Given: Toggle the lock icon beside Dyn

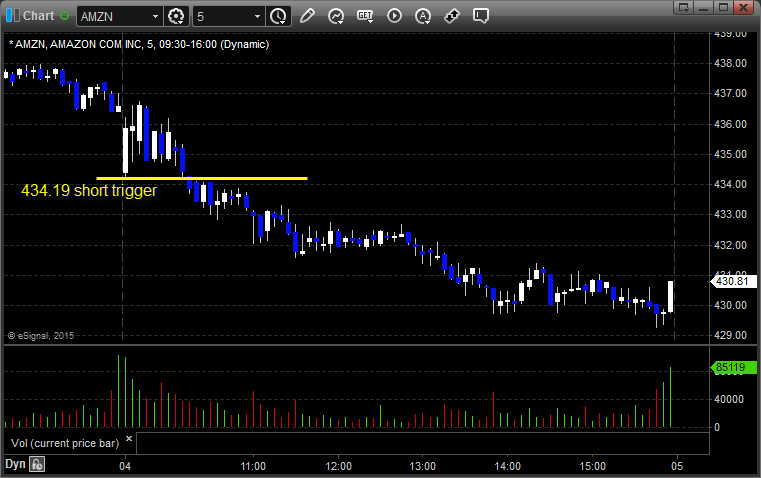Looking at the screenshot, I should (37, 464).
